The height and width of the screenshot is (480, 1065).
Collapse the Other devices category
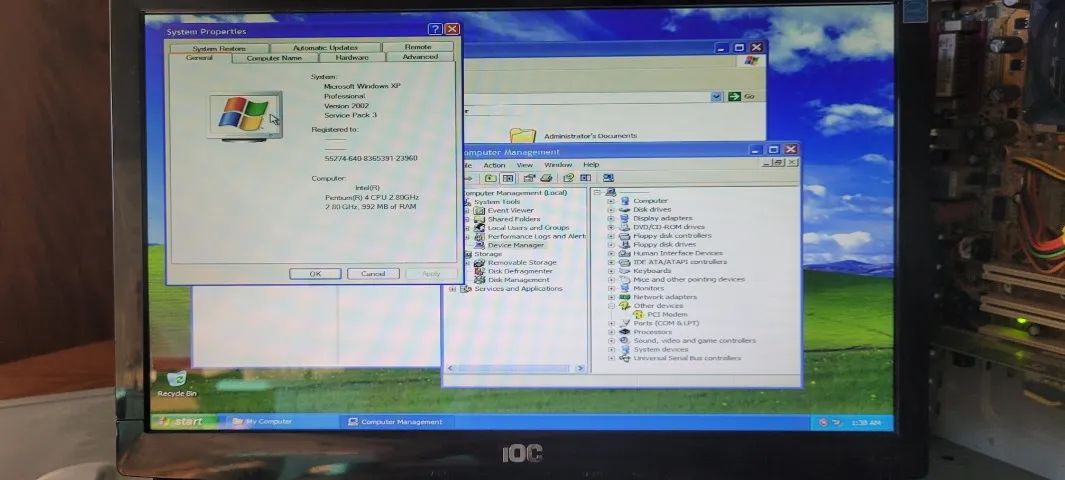(x=611, y=306)
